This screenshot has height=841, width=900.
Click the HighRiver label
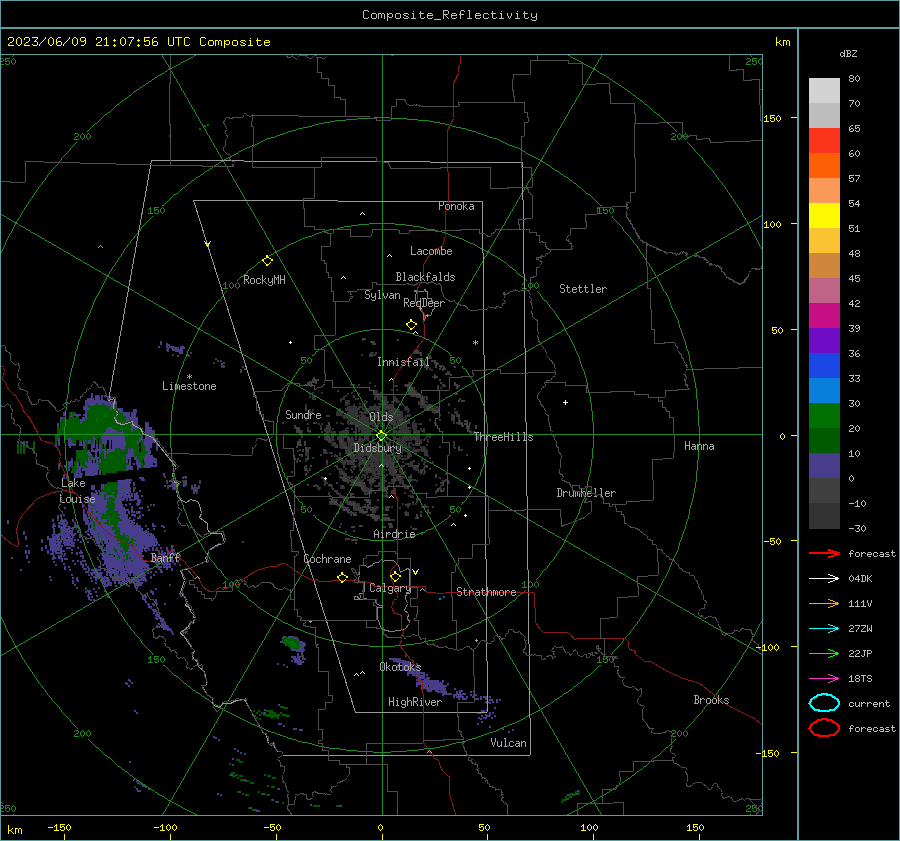pos(415,702)
